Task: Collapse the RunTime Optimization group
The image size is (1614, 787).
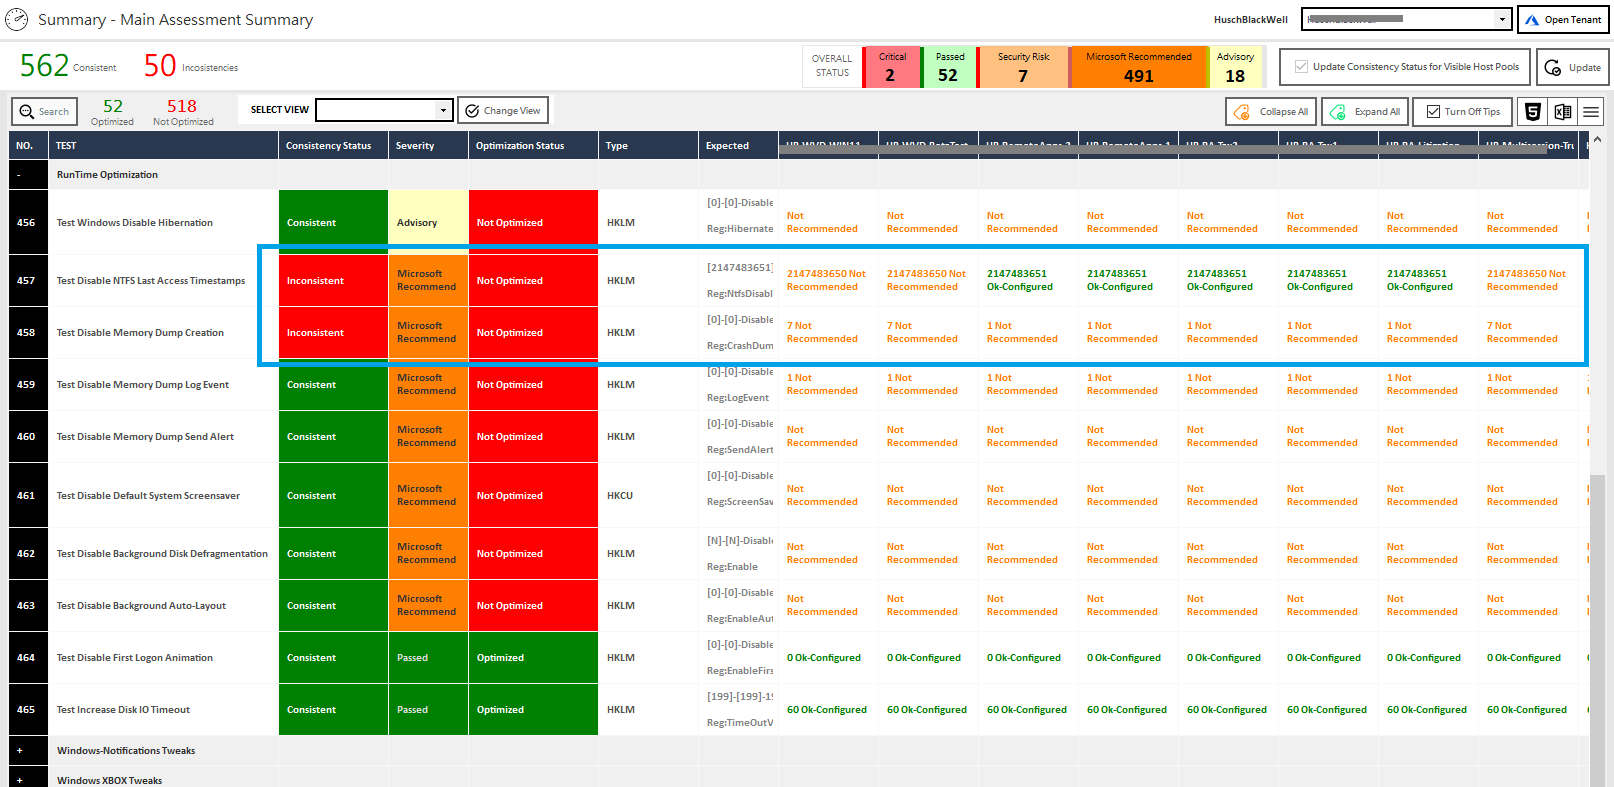Action: click(19, 175)
